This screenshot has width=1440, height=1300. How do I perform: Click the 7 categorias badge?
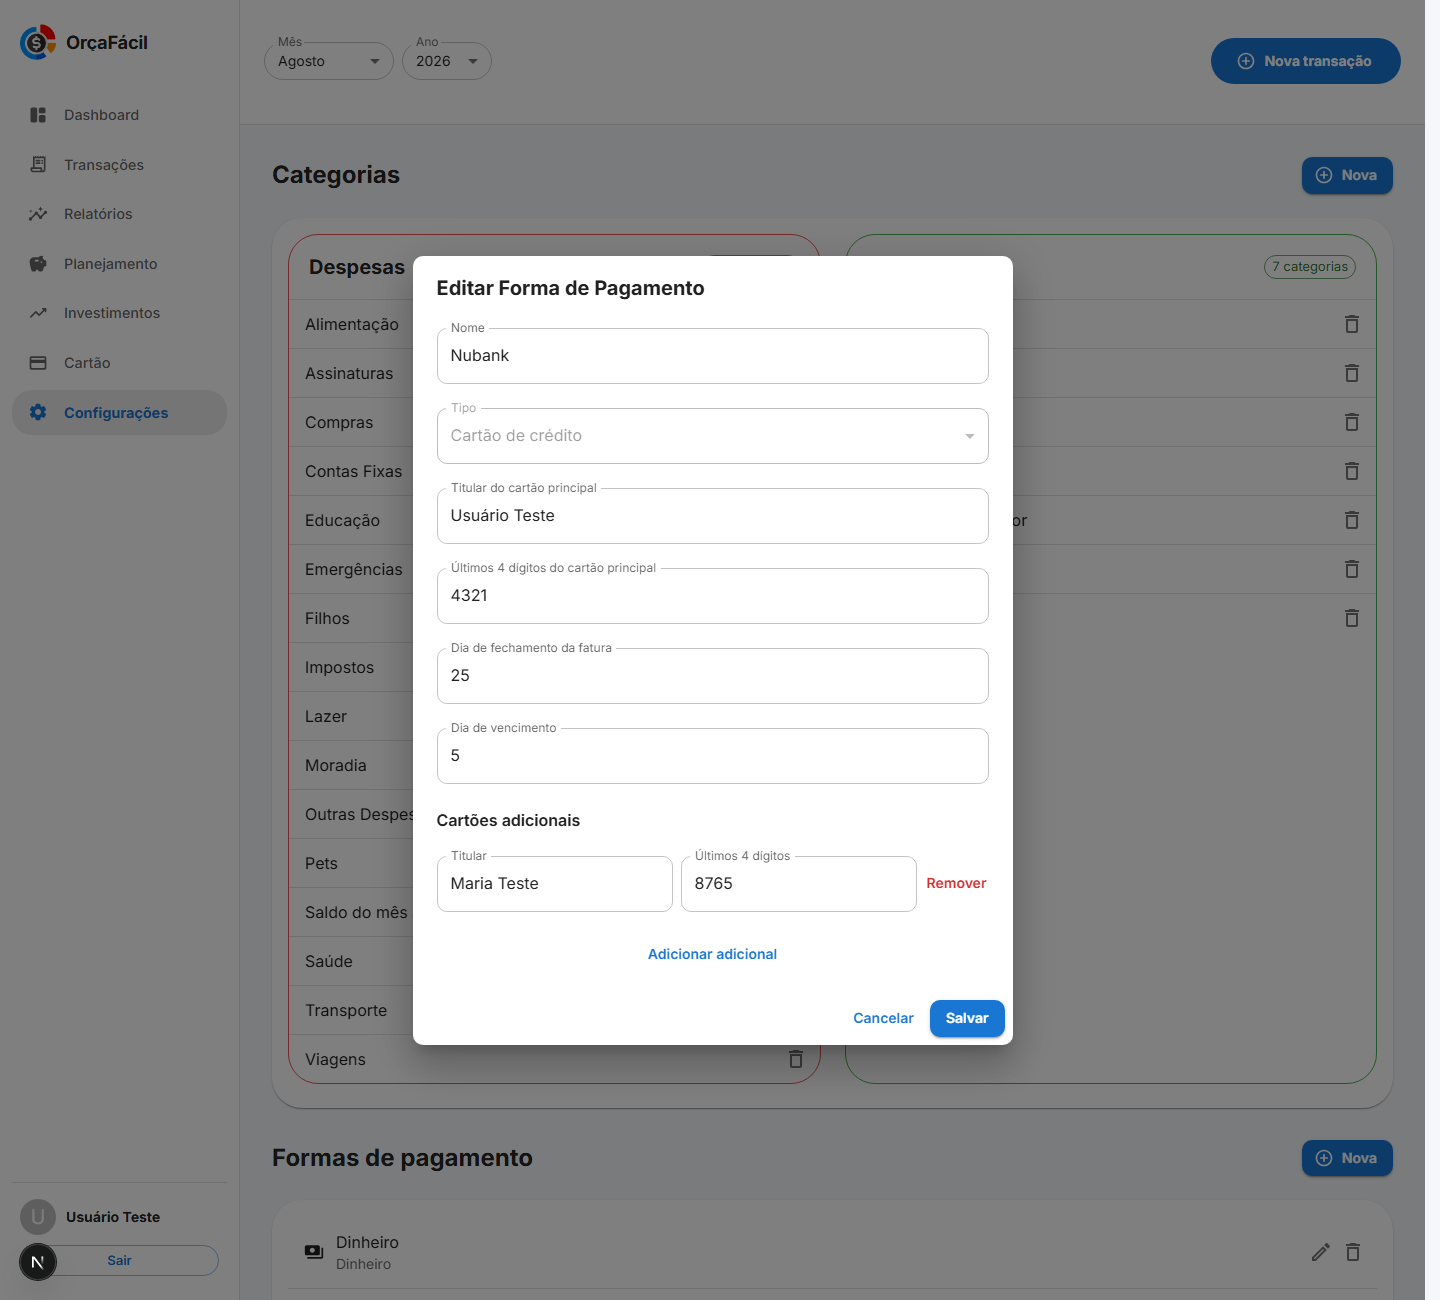pos(1310,267)
